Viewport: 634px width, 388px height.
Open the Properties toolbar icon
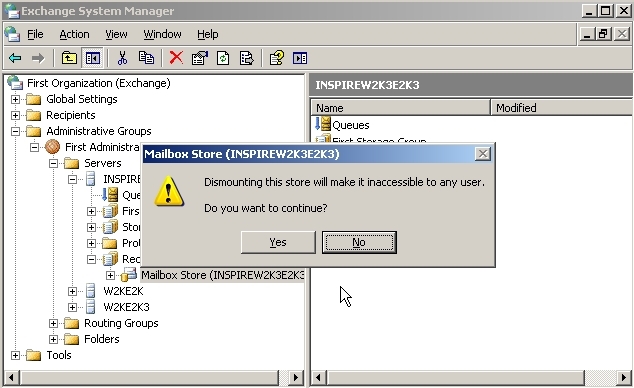coord(200,59)
